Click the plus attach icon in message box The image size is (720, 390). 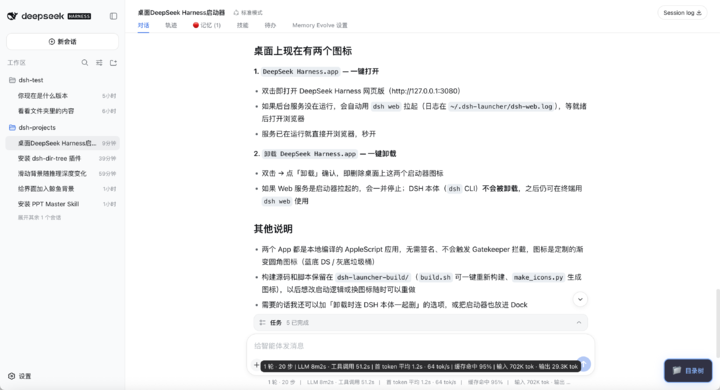click(256, 365)
